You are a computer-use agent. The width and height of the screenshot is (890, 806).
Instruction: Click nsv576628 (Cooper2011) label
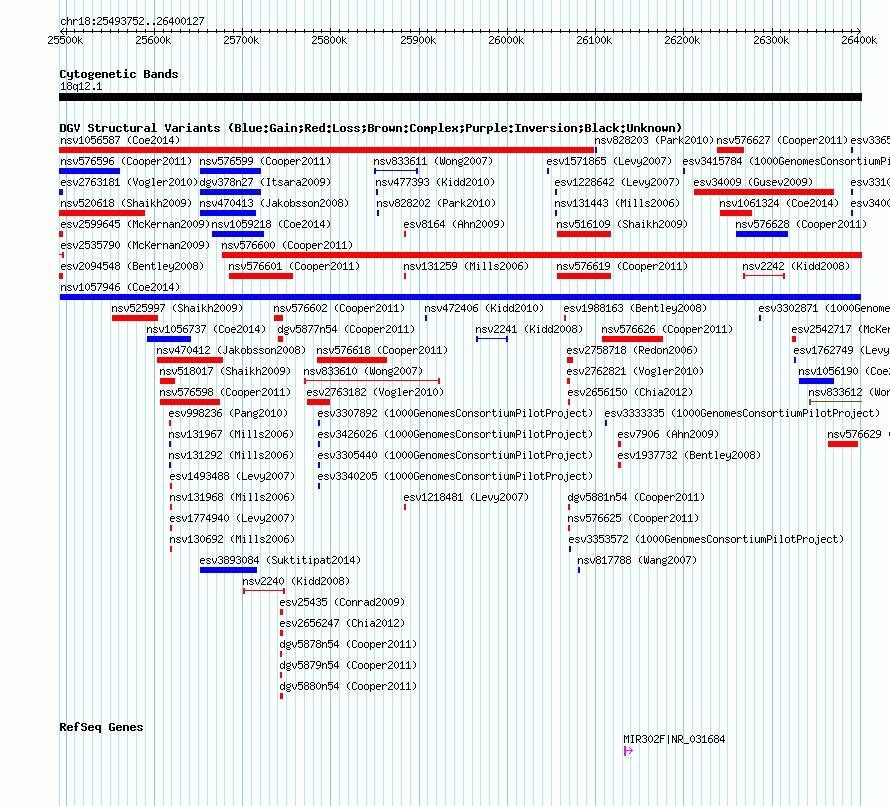pyautogui.click(x=801, y=224)
